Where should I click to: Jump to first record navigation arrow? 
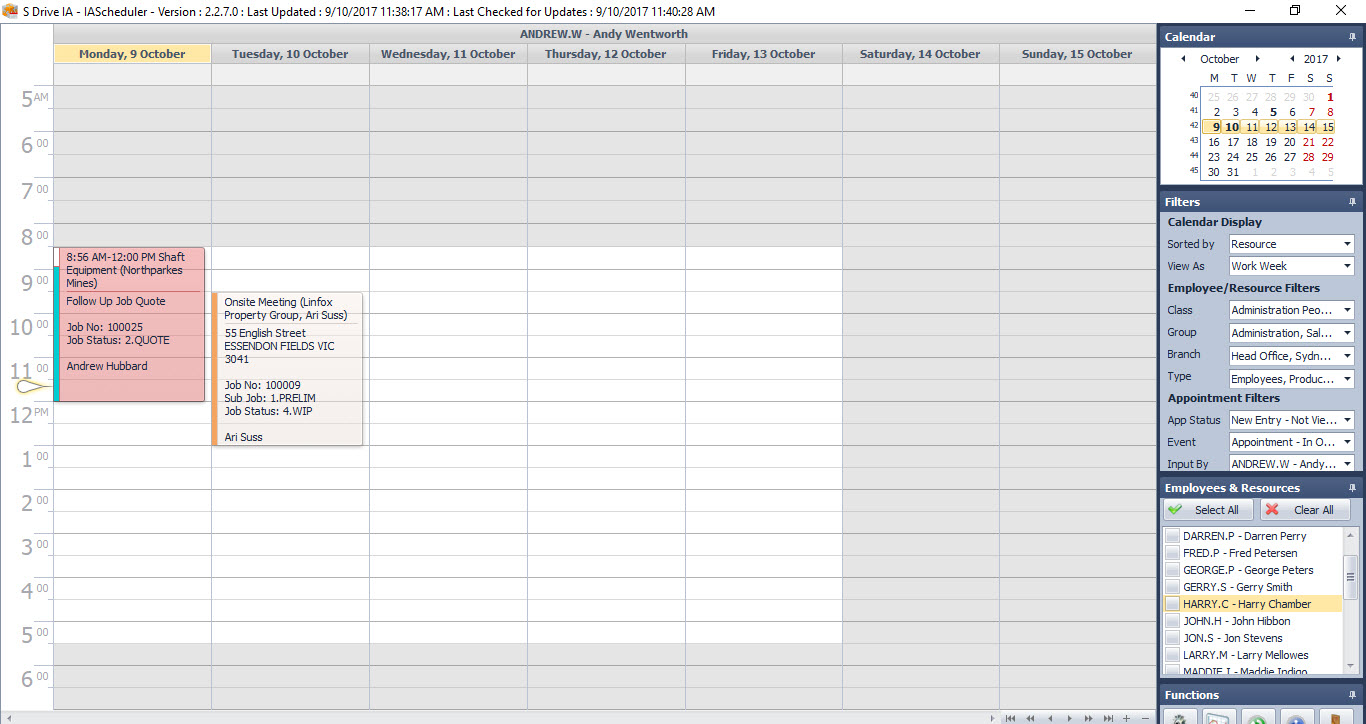tap(1011, 718)
